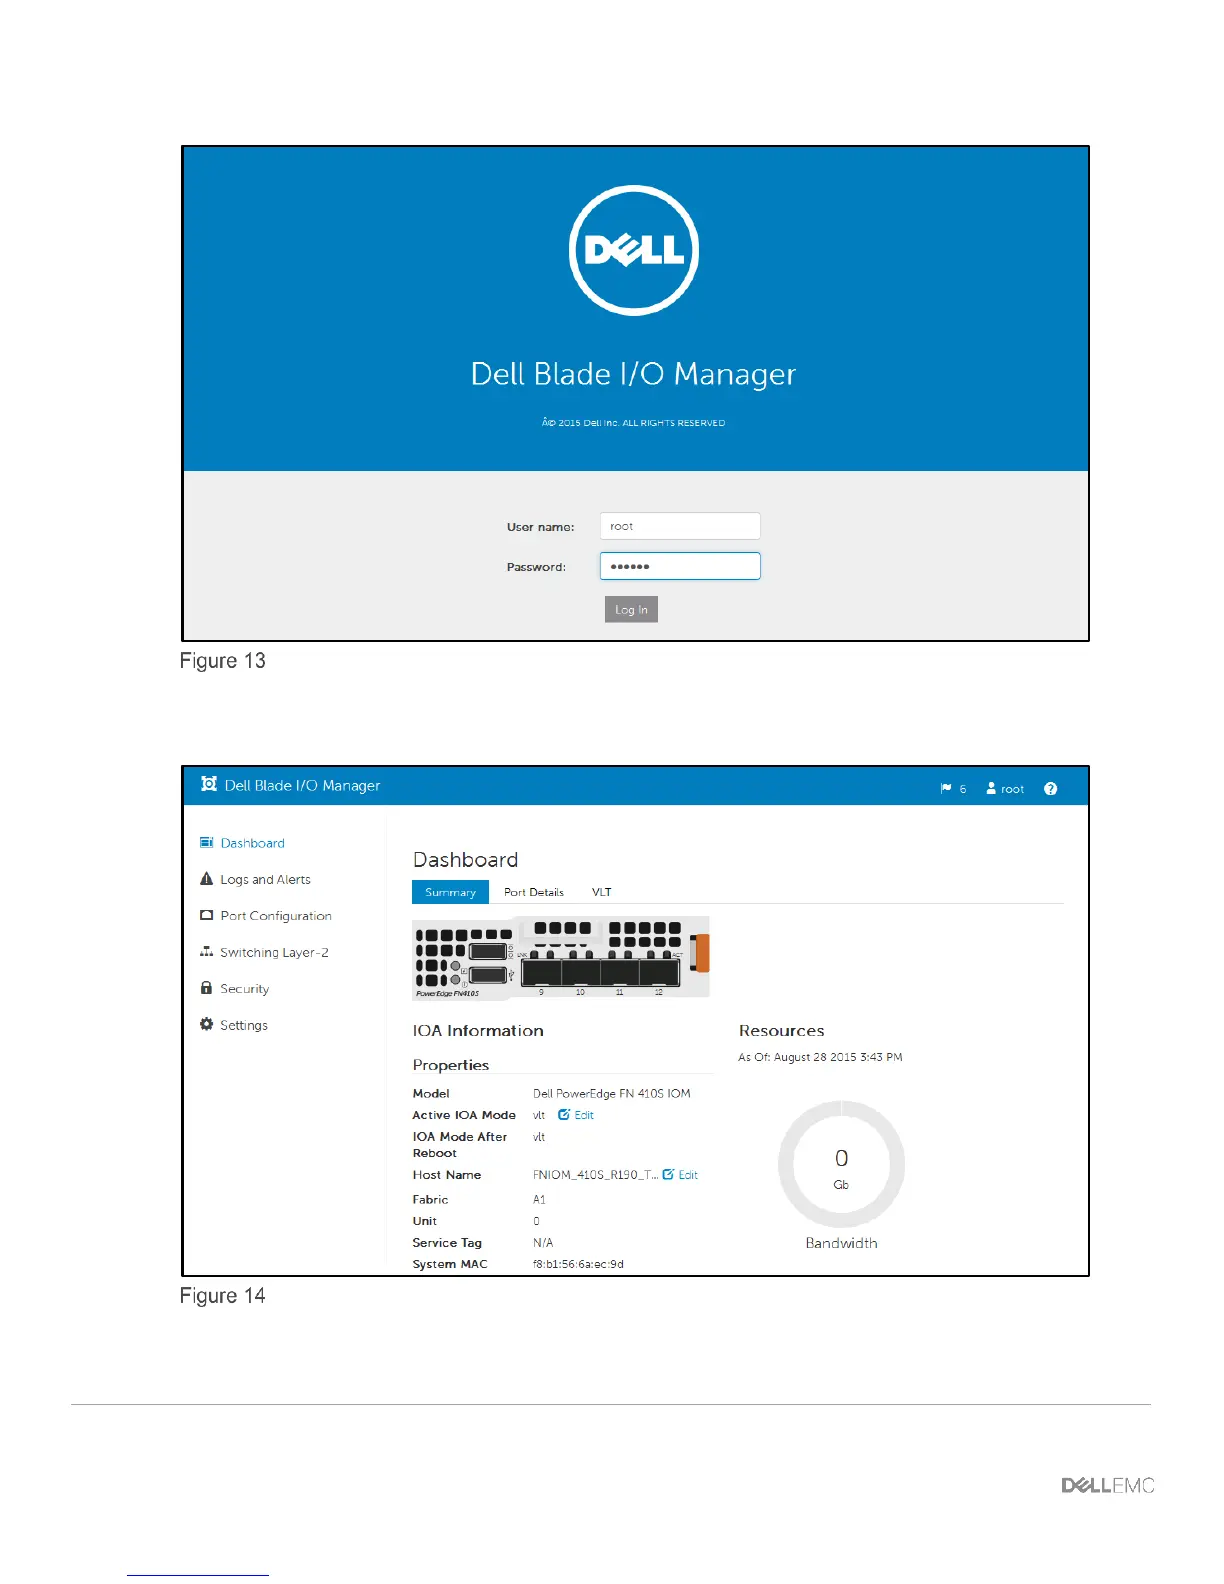Click the Fabric value A1
This screenshot has height=1584, width=1224.
click(539, 1199)
